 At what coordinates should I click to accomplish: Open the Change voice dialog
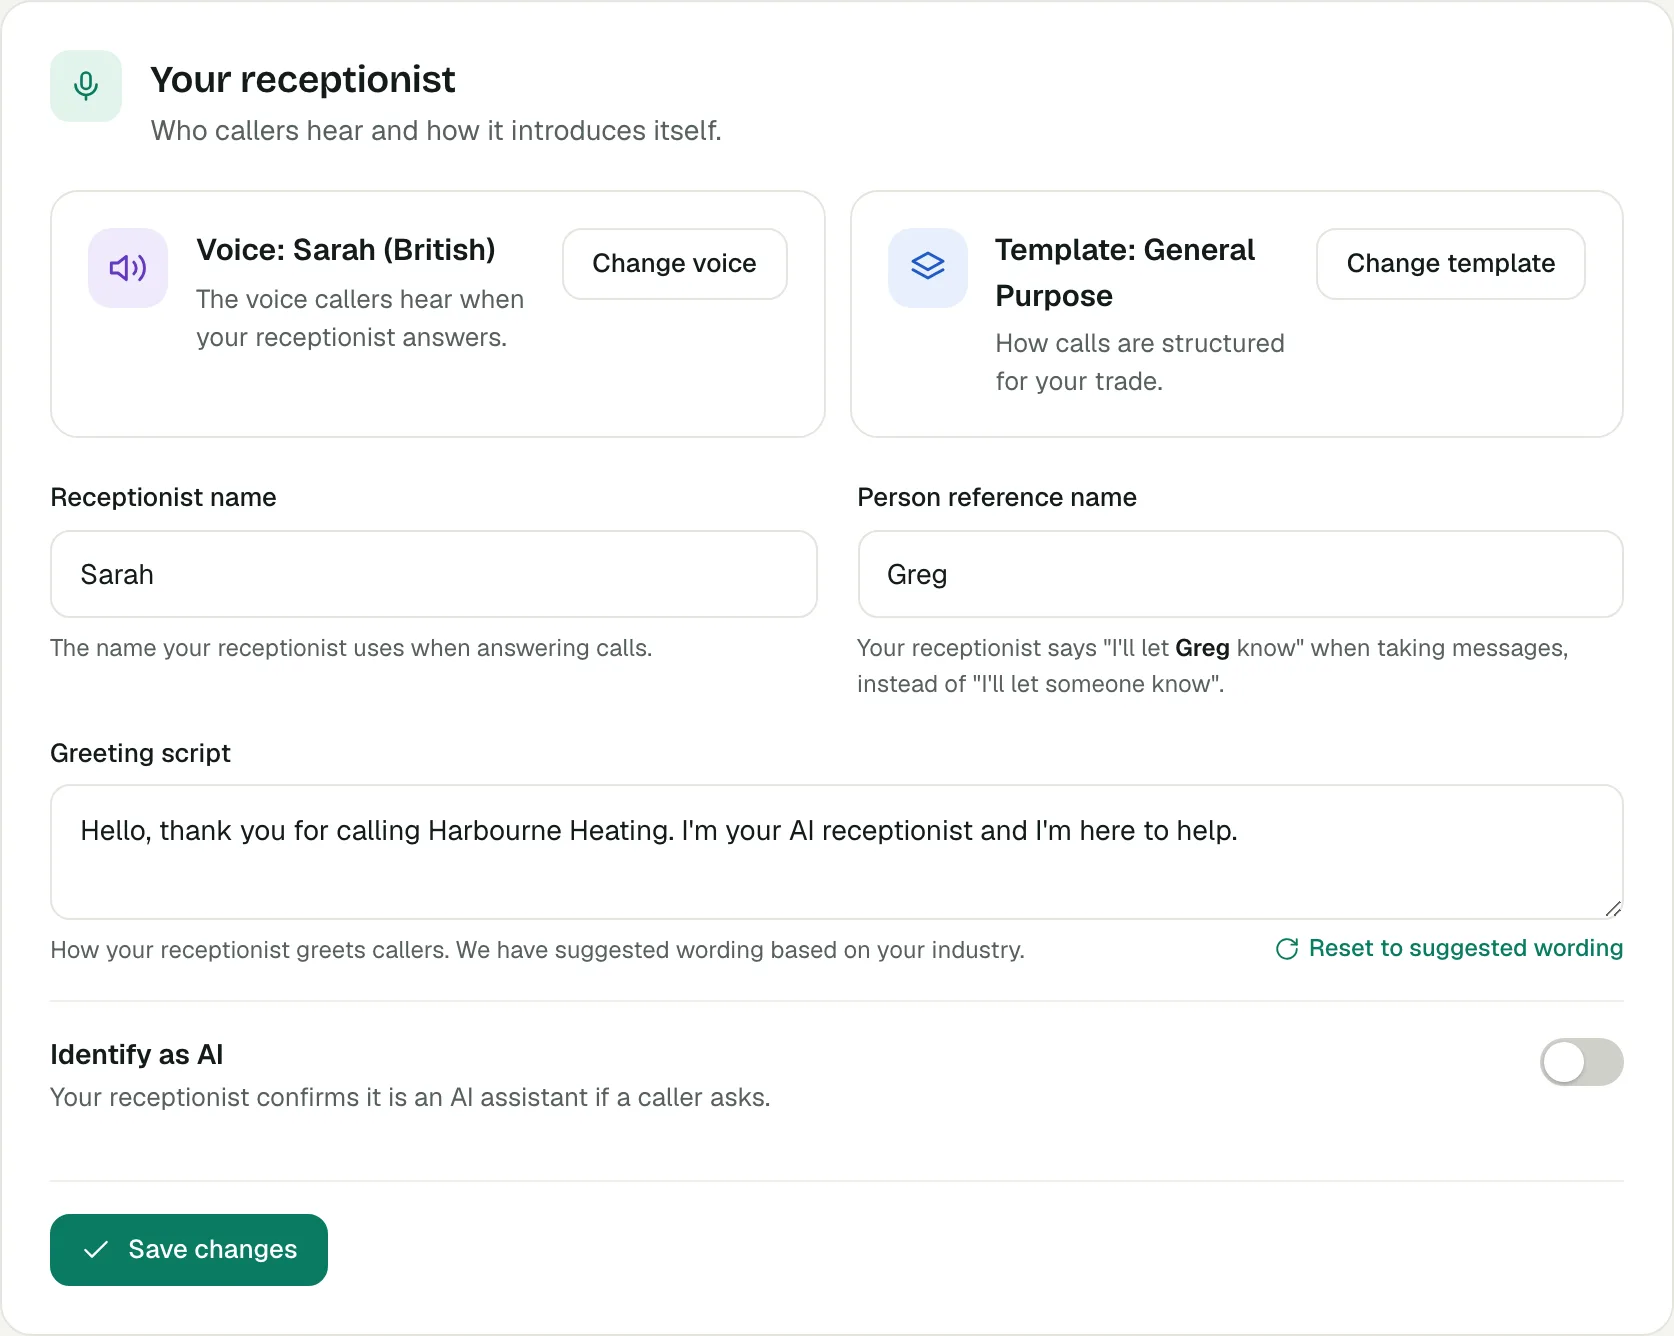675,264
